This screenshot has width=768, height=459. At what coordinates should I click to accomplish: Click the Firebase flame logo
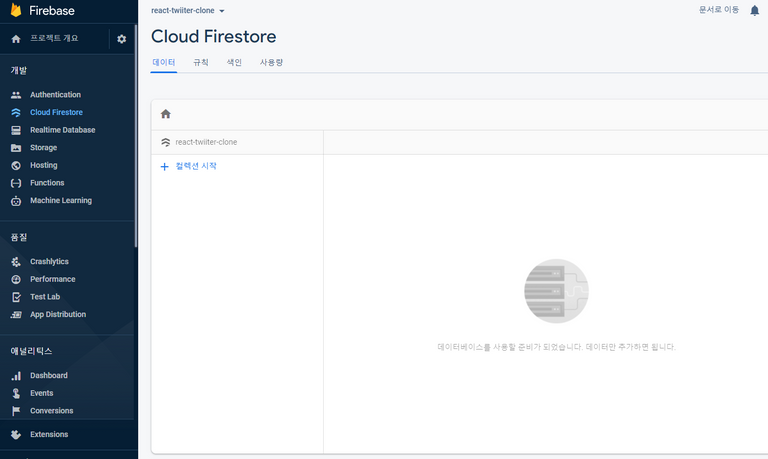click(x=16, y=10)
